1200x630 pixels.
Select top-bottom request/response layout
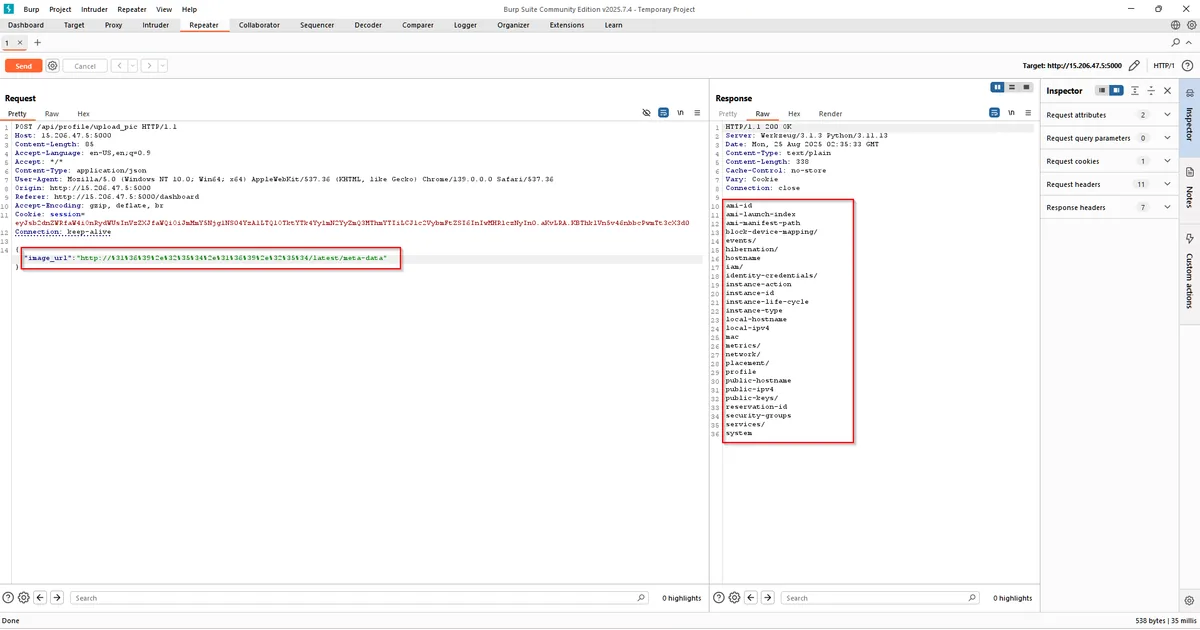point(1011,87)
